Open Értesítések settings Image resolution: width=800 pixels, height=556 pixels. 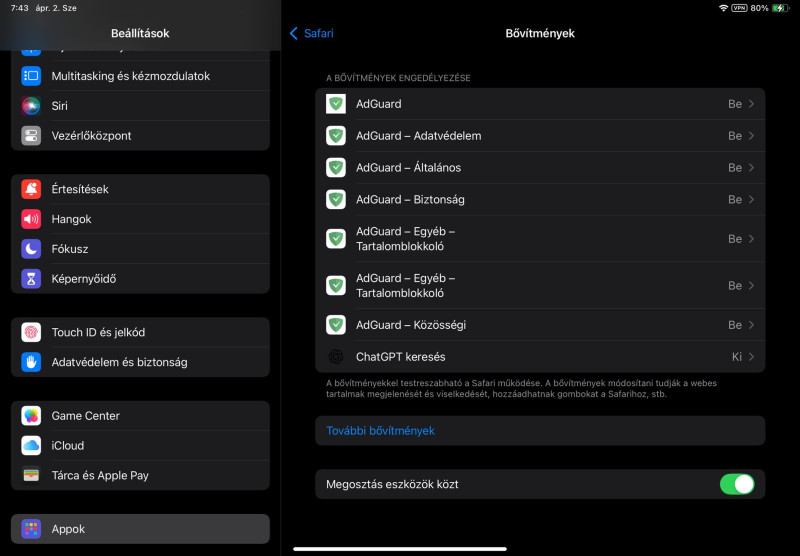coord(140,189)
